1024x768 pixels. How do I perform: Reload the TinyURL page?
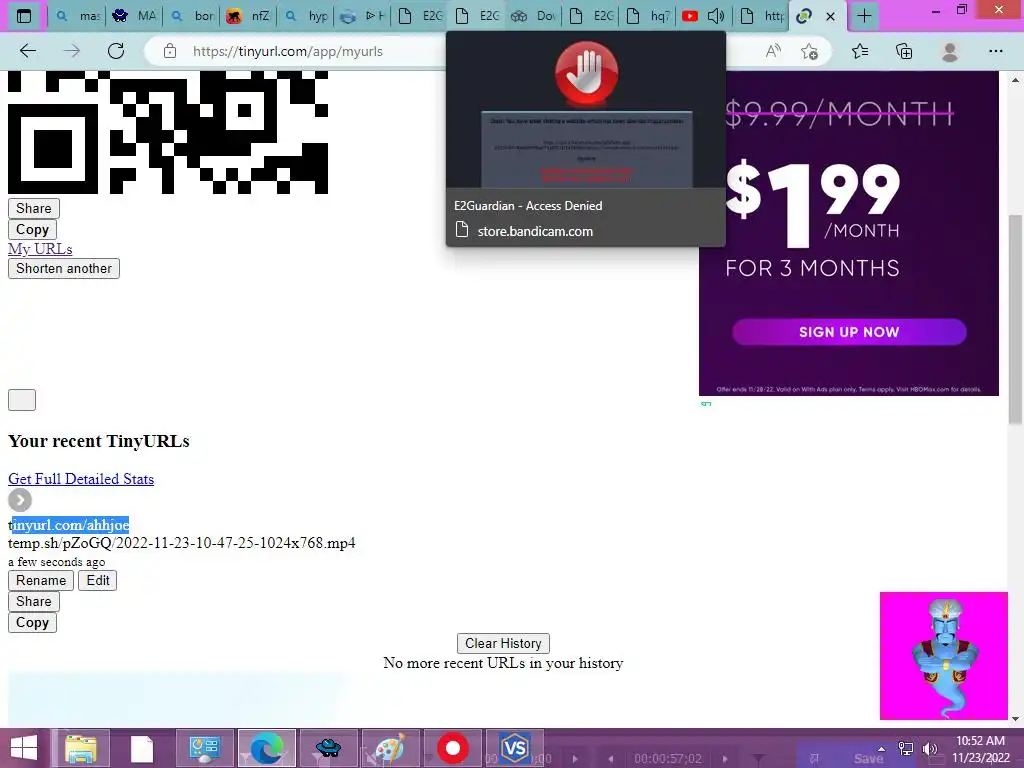[x=116, y=51]
